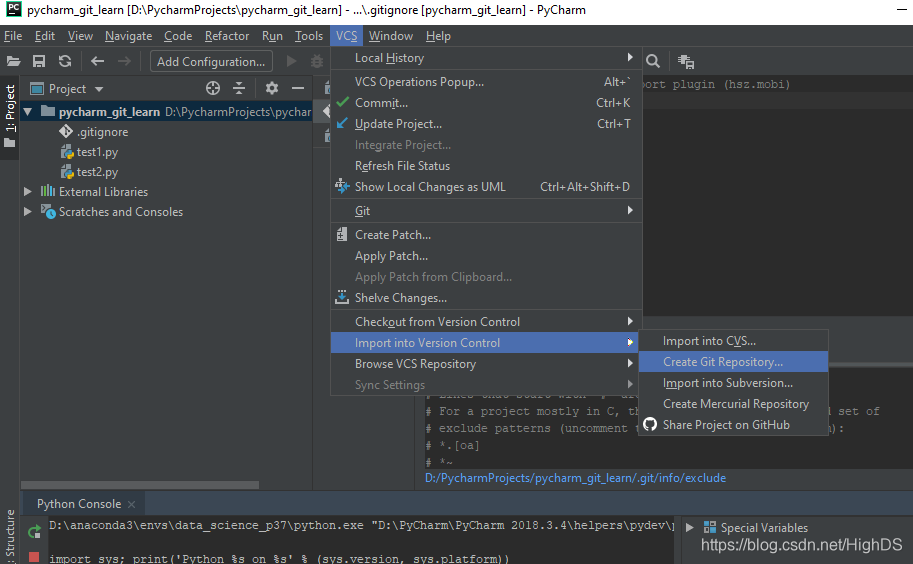
Task: Expand External Libraries node
Action: pyautogui.click(x=27, y=191)
